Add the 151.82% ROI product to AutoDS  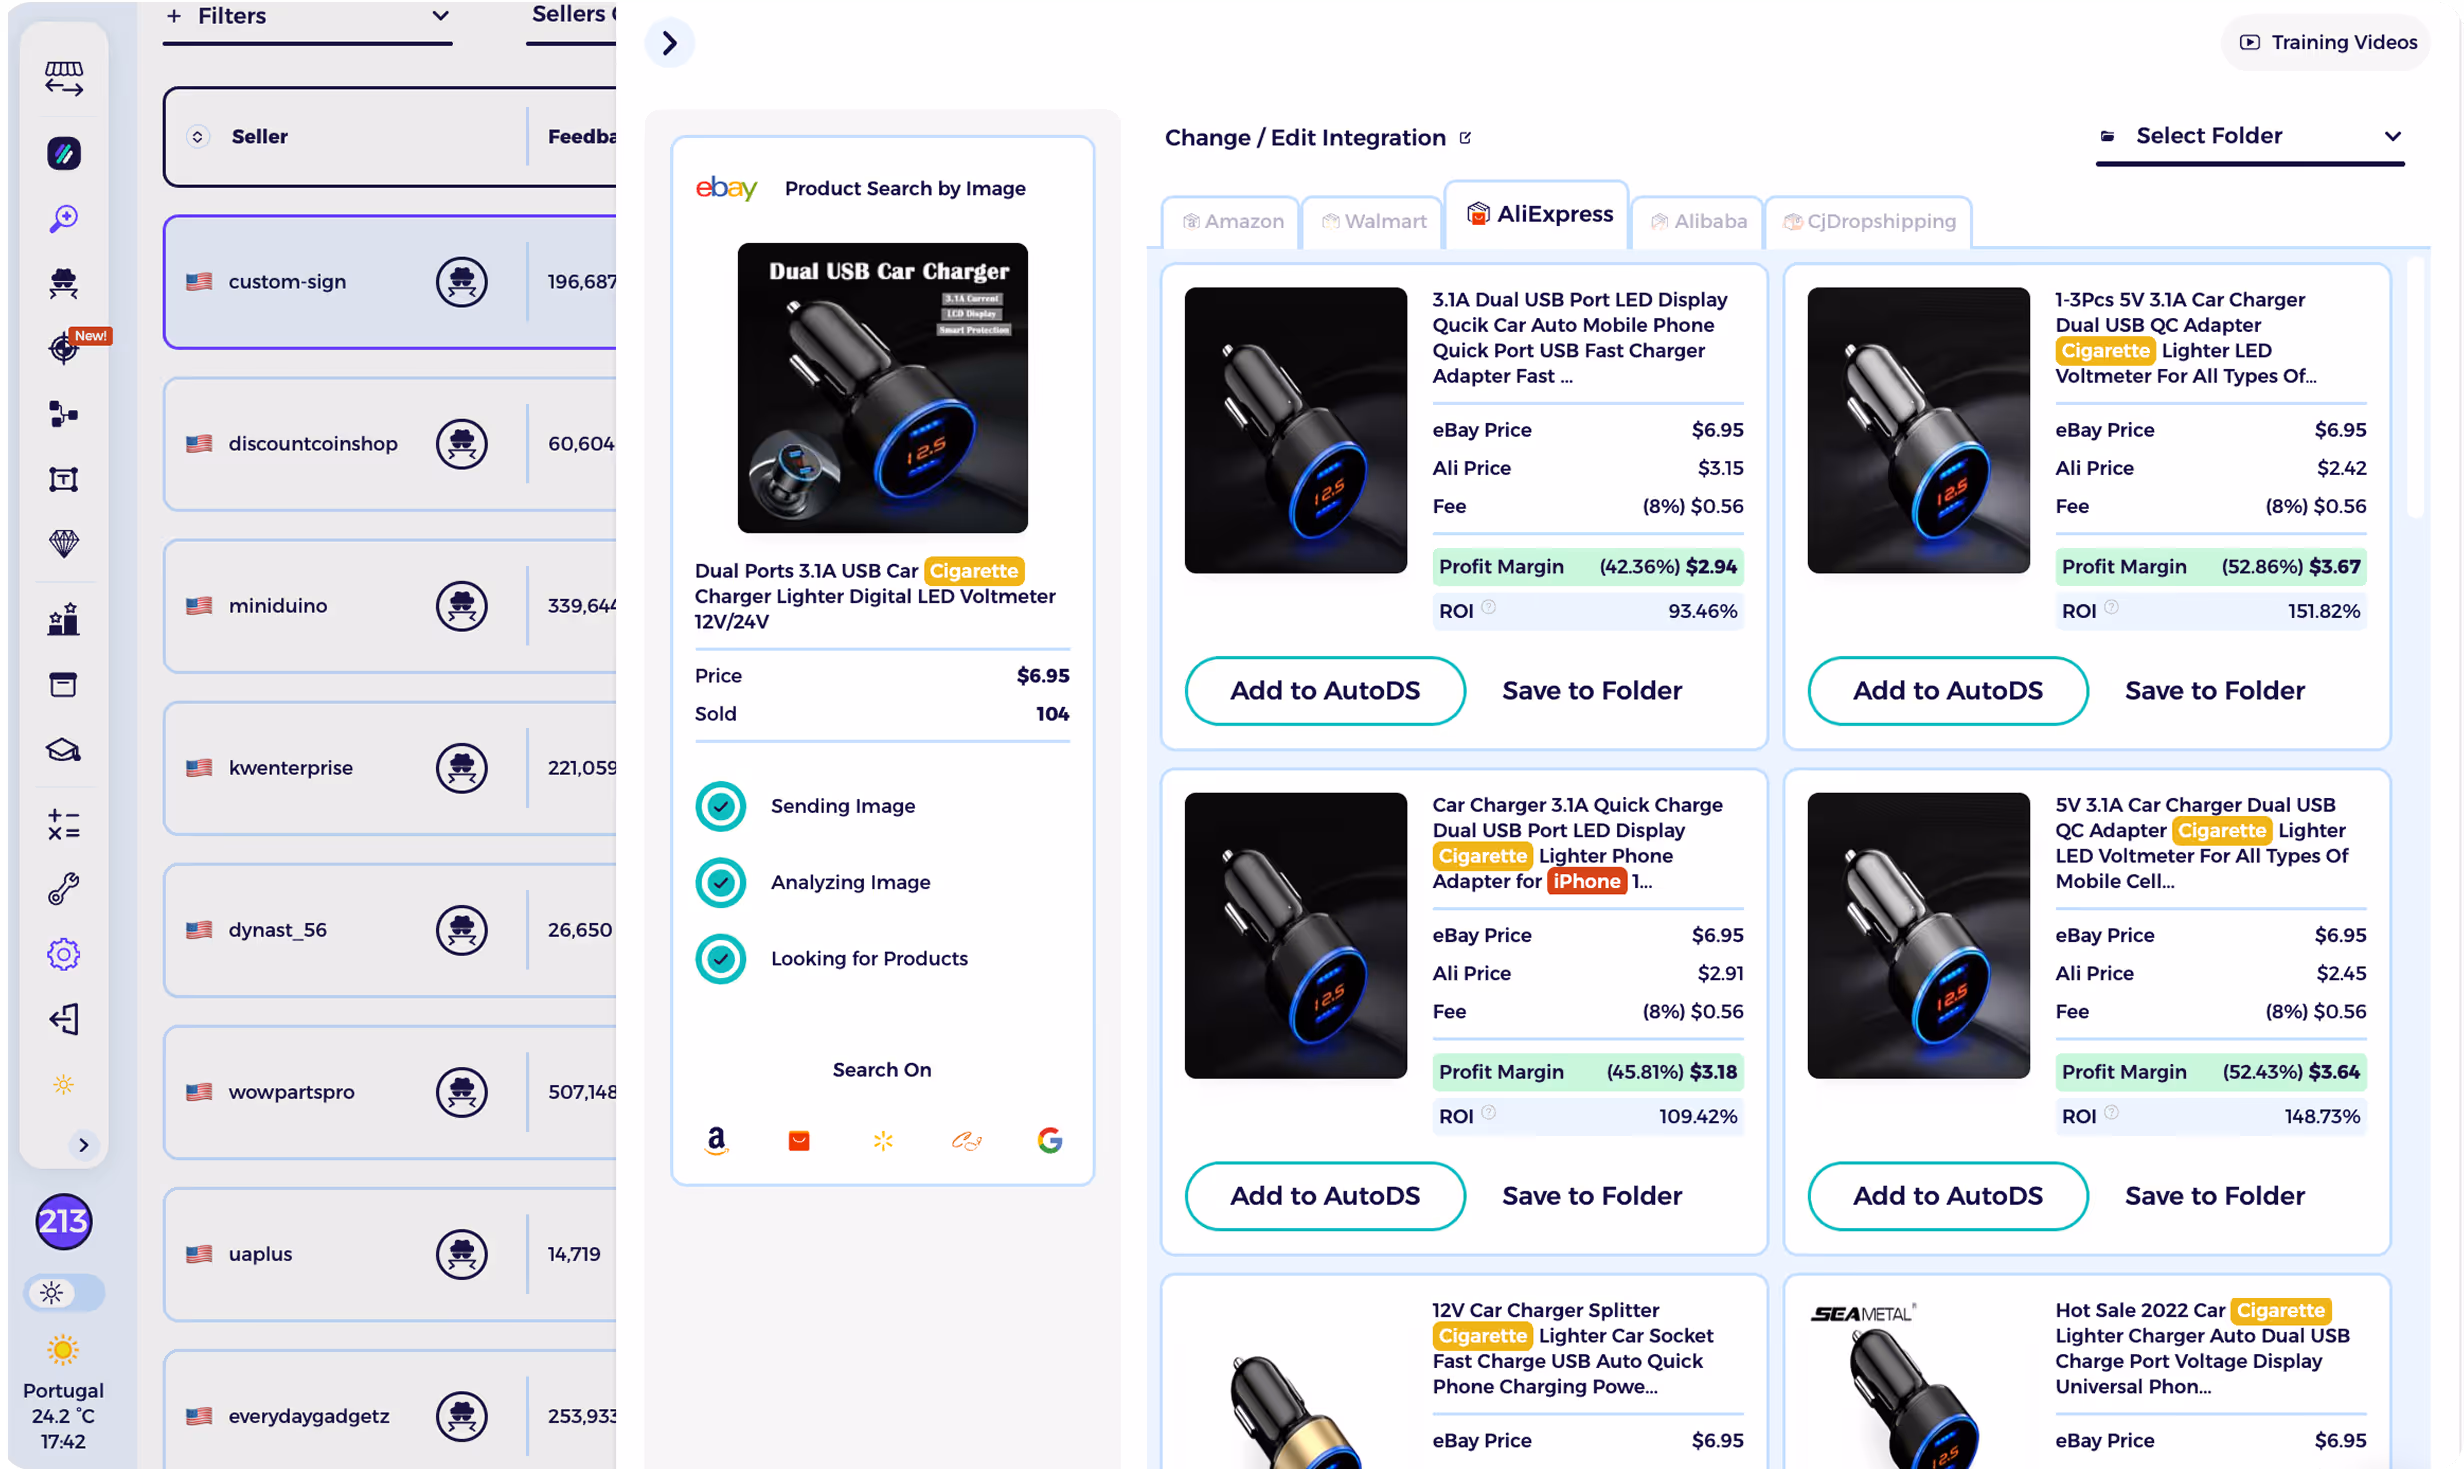coord(1948,691)
